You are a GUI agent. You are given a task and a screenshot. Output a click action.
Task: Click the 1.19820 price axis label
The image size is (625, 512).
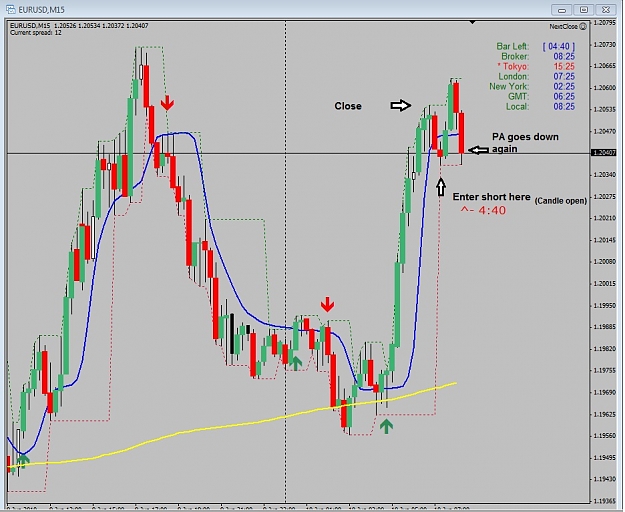coord(605,349)
